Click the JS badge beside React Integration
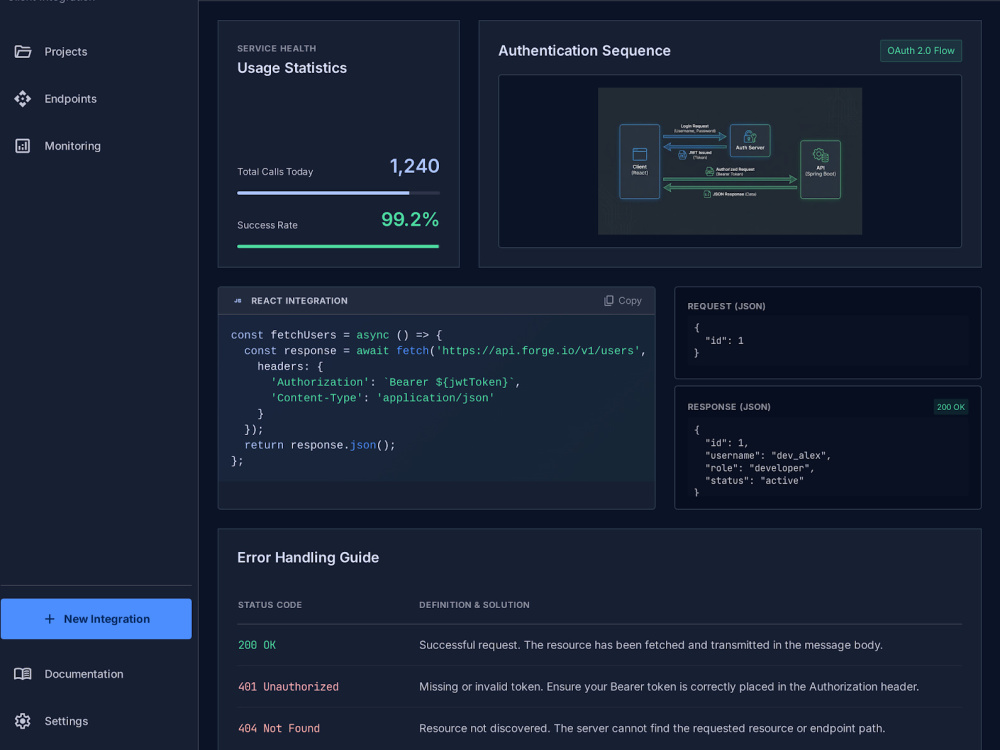Screen dimensions: 1000x750 [238, 301]
